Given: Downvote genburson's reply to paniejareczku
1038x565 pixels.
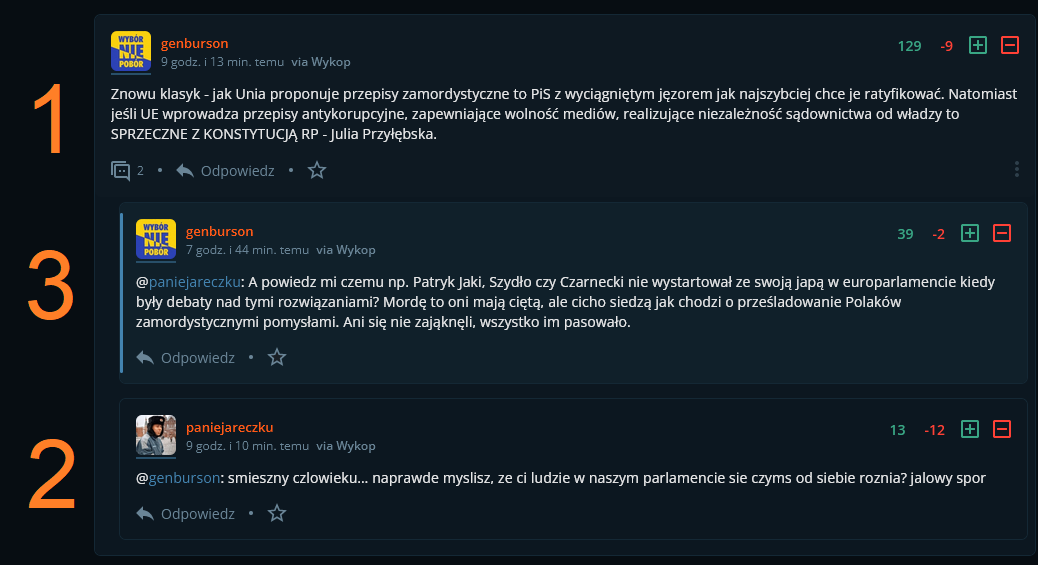Looking at the screenshot, I should pos(1002,233).
